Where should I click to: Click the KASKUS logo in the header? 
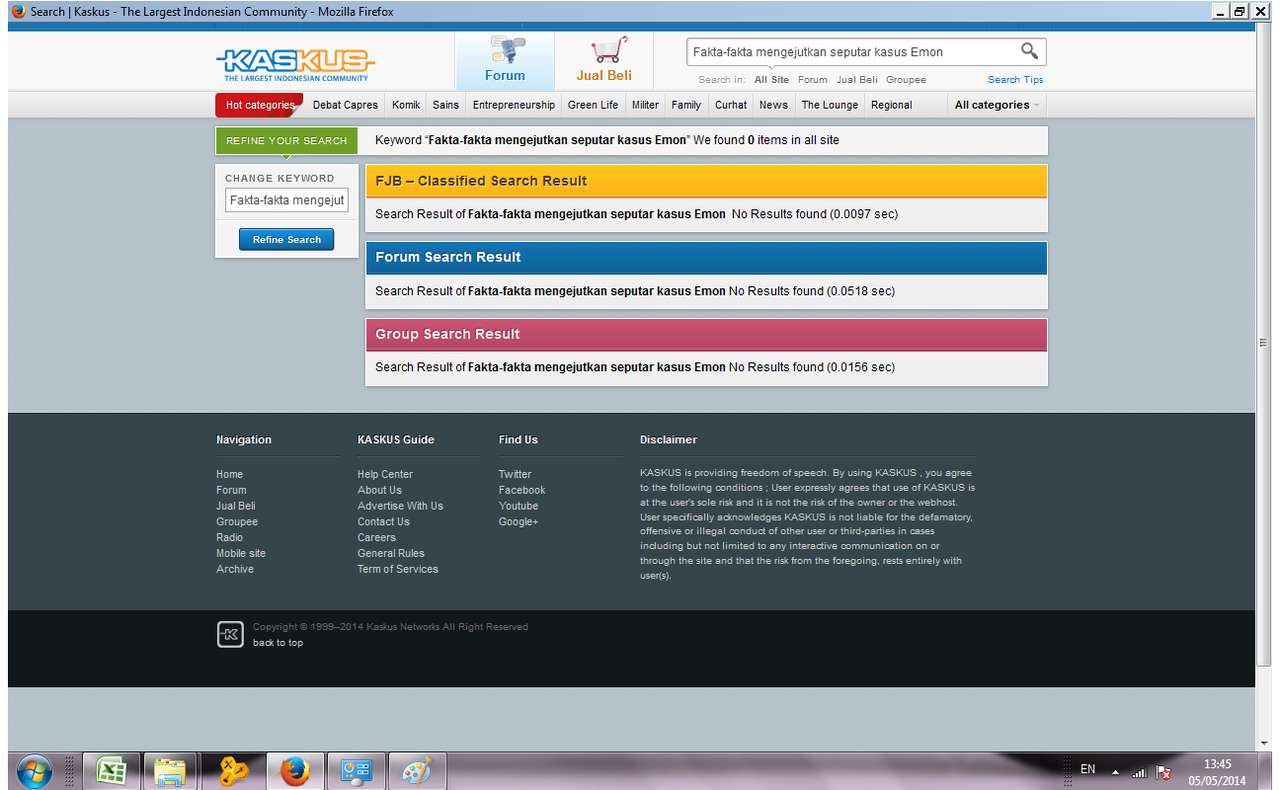296,64
